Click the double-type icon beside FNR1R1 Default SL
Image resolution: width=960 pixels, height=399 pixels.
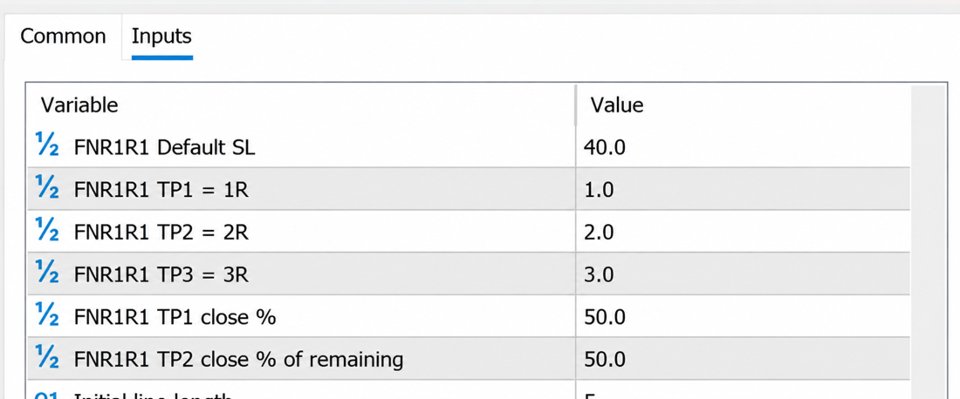[x=47, y=145]
